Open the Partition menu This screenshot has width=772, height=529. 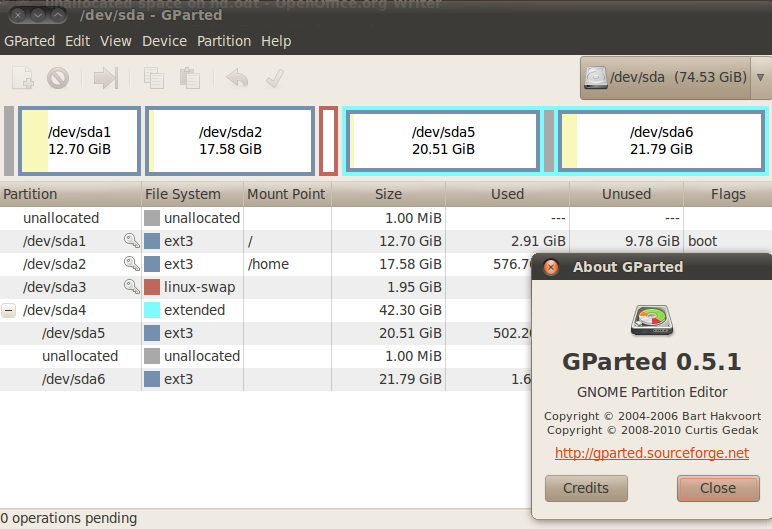tap(224, 41)
